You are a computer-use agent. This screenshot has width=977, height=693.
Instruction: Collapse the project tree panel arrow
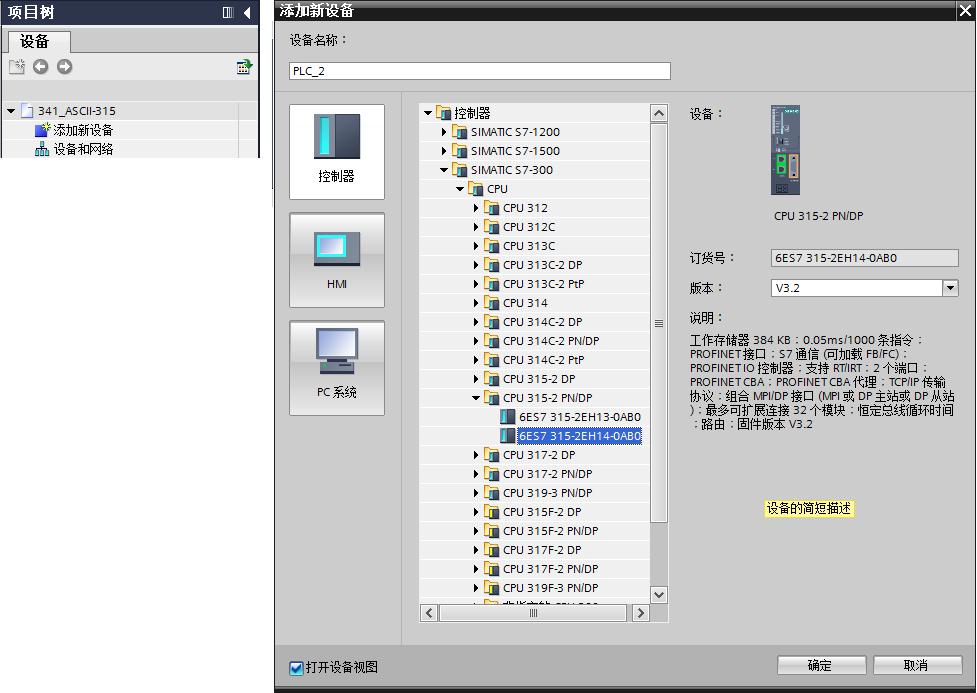click(247, 12)
